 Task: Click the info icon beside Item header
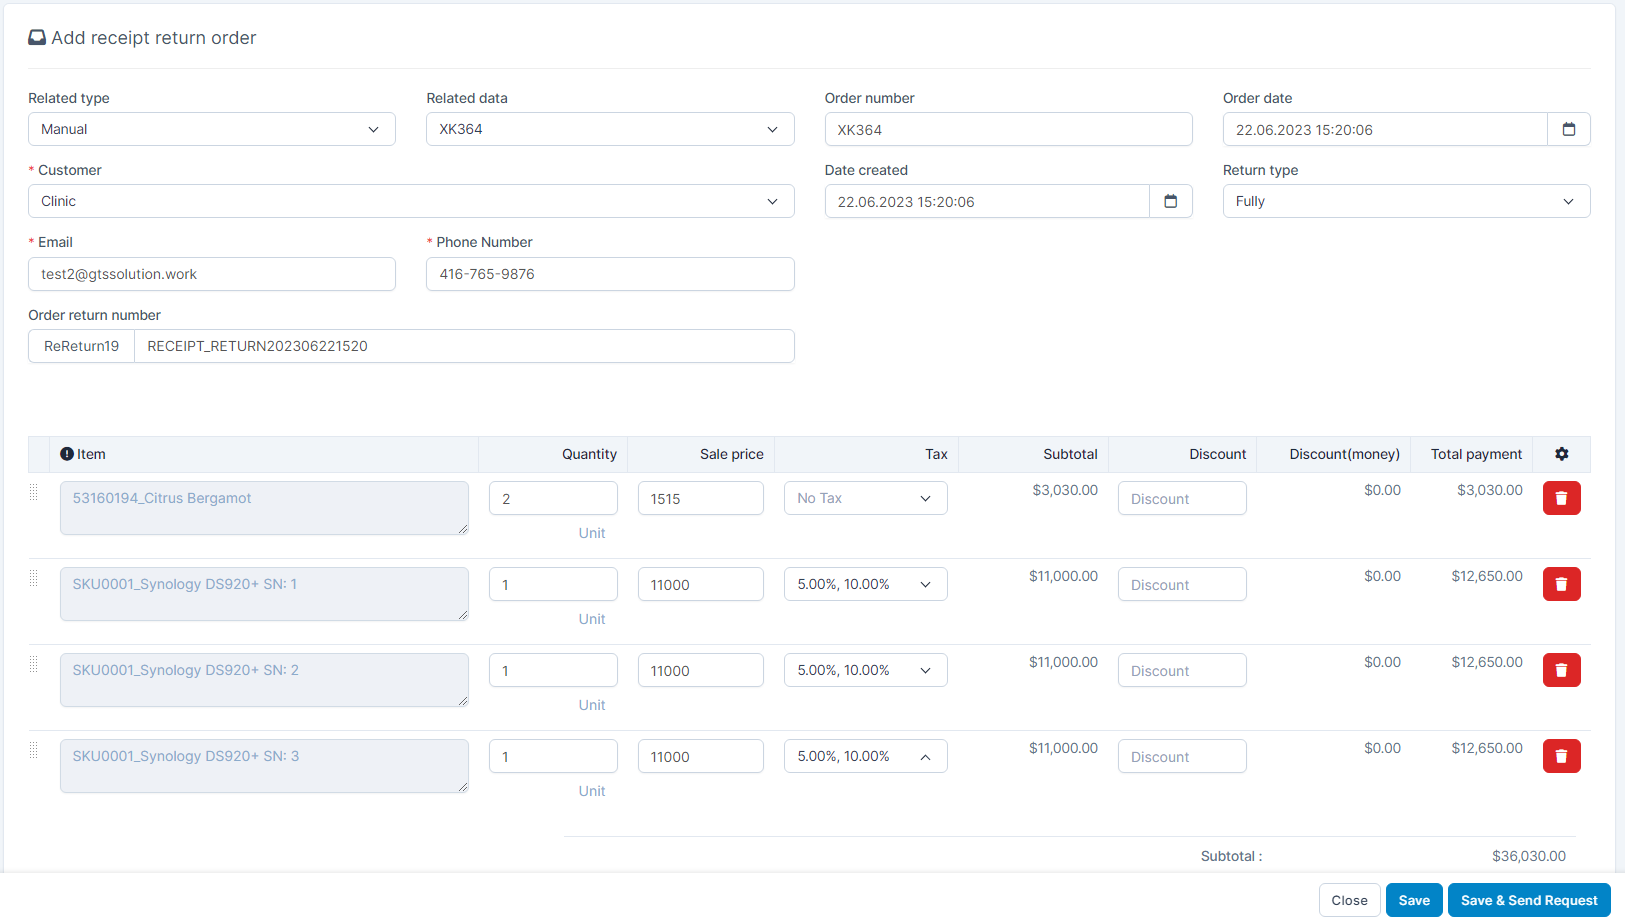click(67, 454)
